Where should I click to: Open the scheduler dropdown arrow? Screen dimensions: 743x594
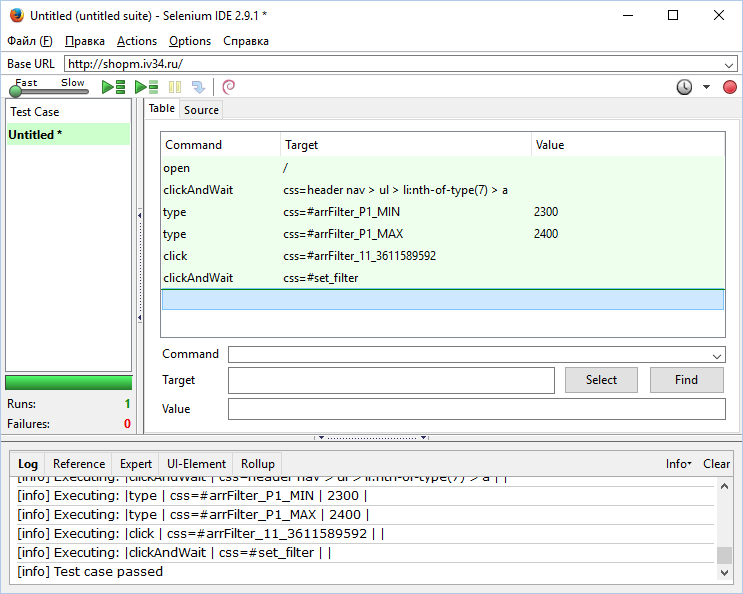(x=706, y=87)
